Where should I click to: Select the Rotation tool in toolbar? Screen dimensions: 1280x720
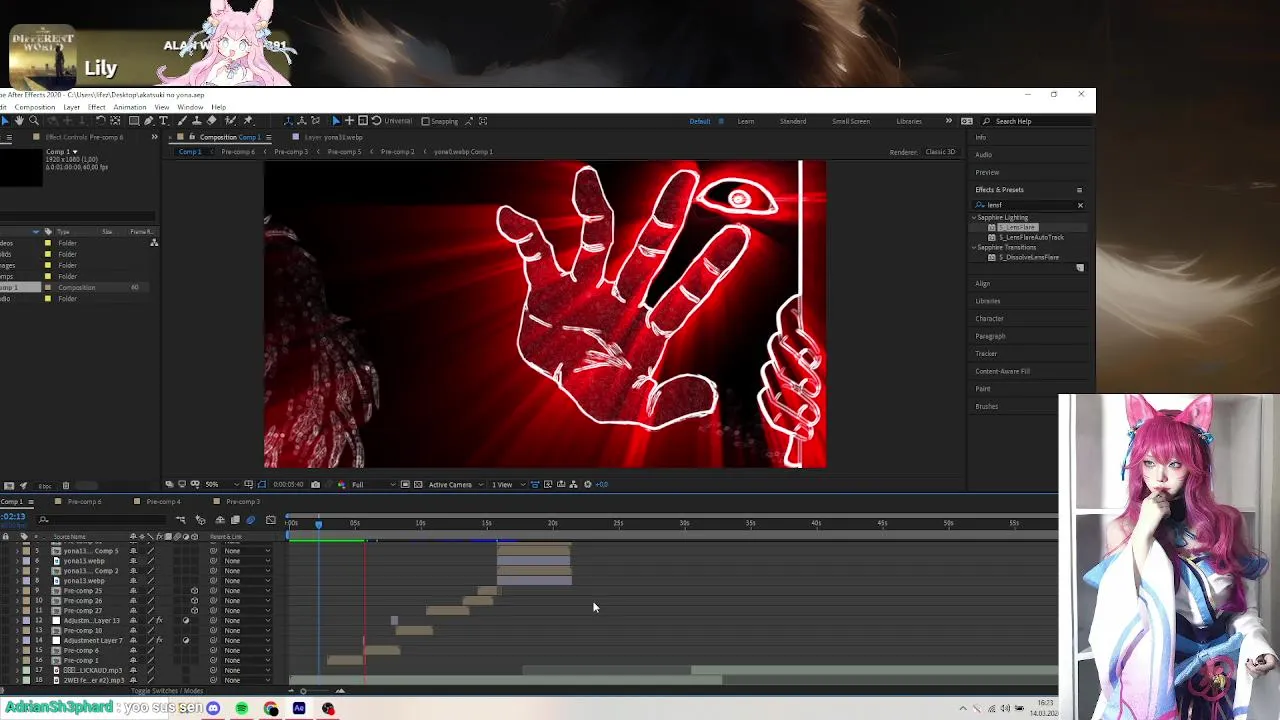point(101,121)
